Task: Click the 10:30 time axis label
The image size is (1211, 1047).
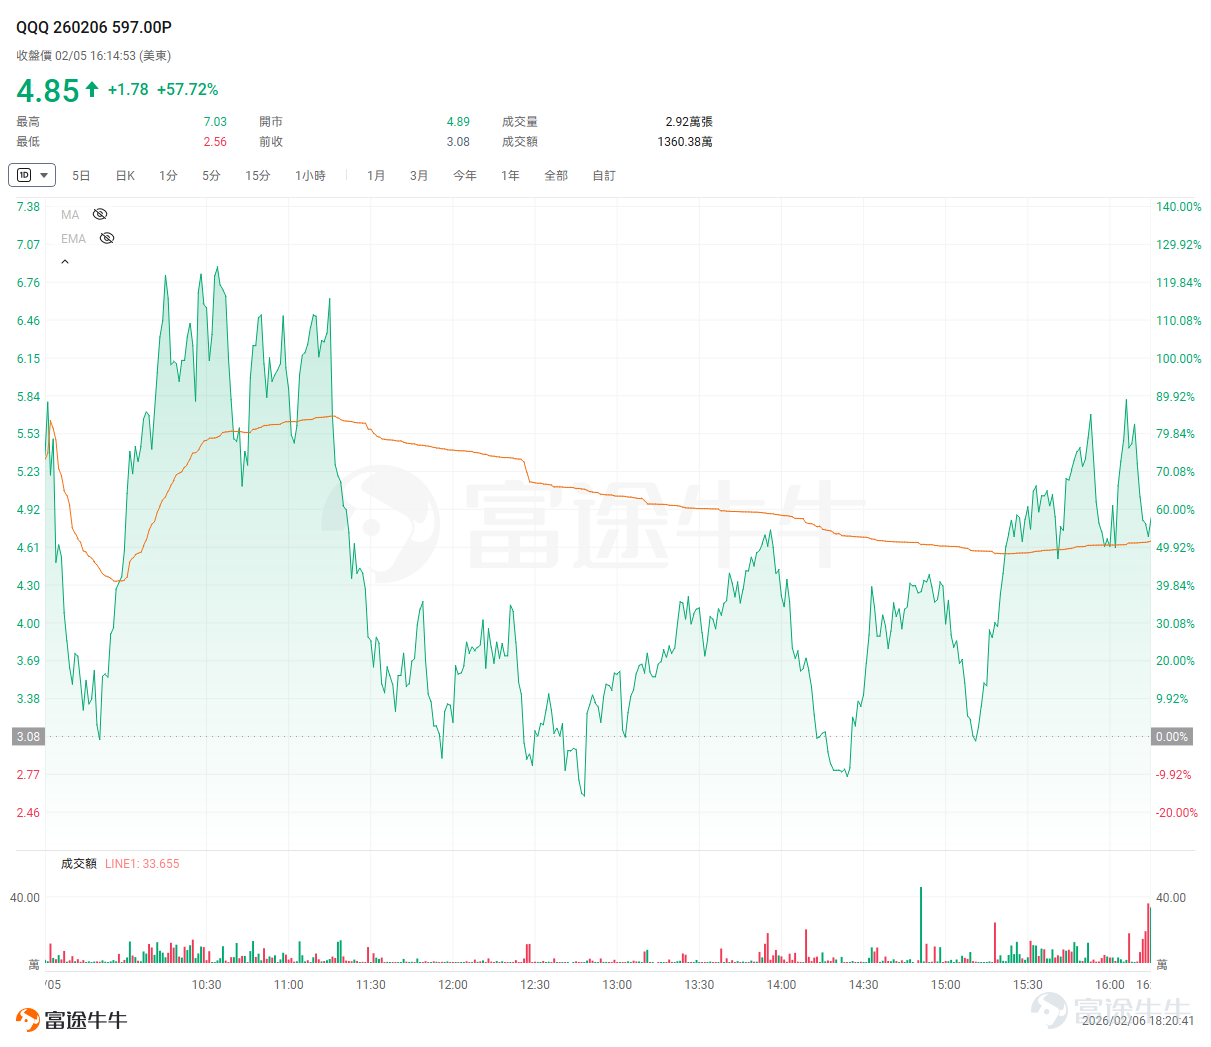Action: 207,985
